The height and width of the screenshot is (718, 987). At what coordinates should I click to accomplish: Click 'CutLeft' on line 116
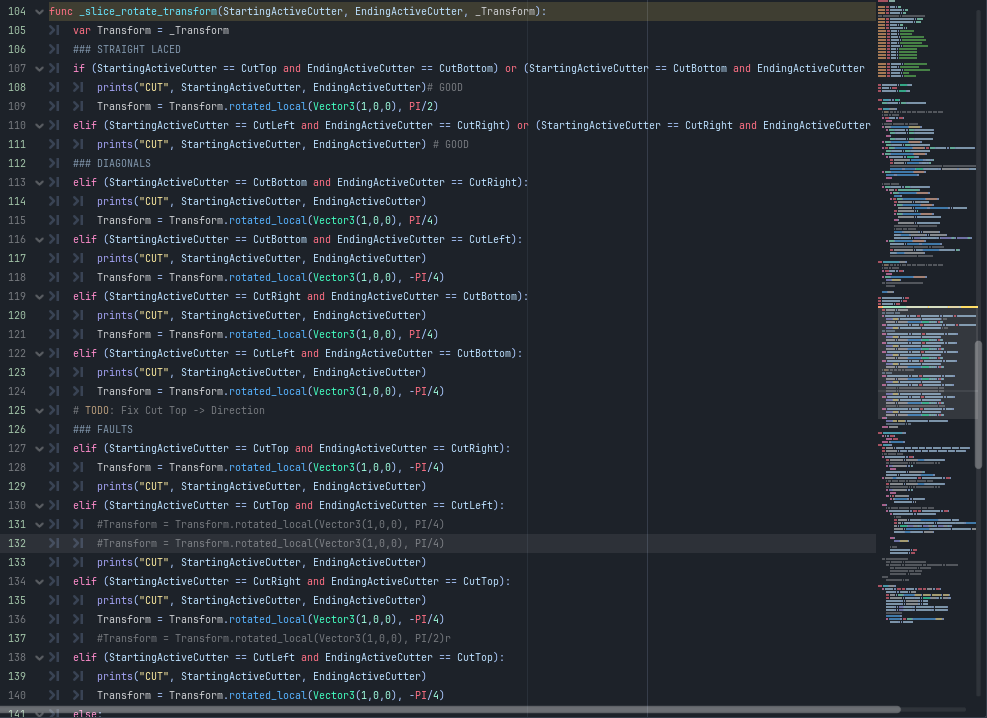point(490,239)
